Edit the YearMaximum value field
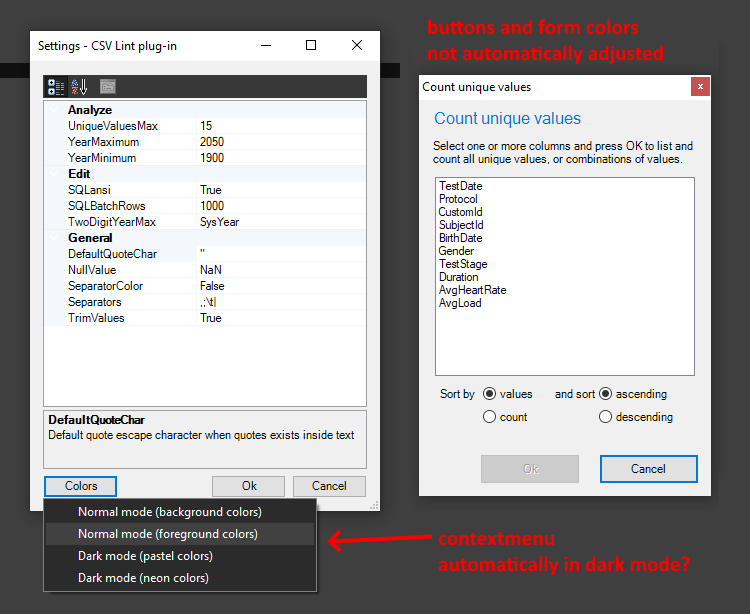Image resolution: width=750 pixels, height=614 pixels. pyautogui.click(x=280, y=142)
